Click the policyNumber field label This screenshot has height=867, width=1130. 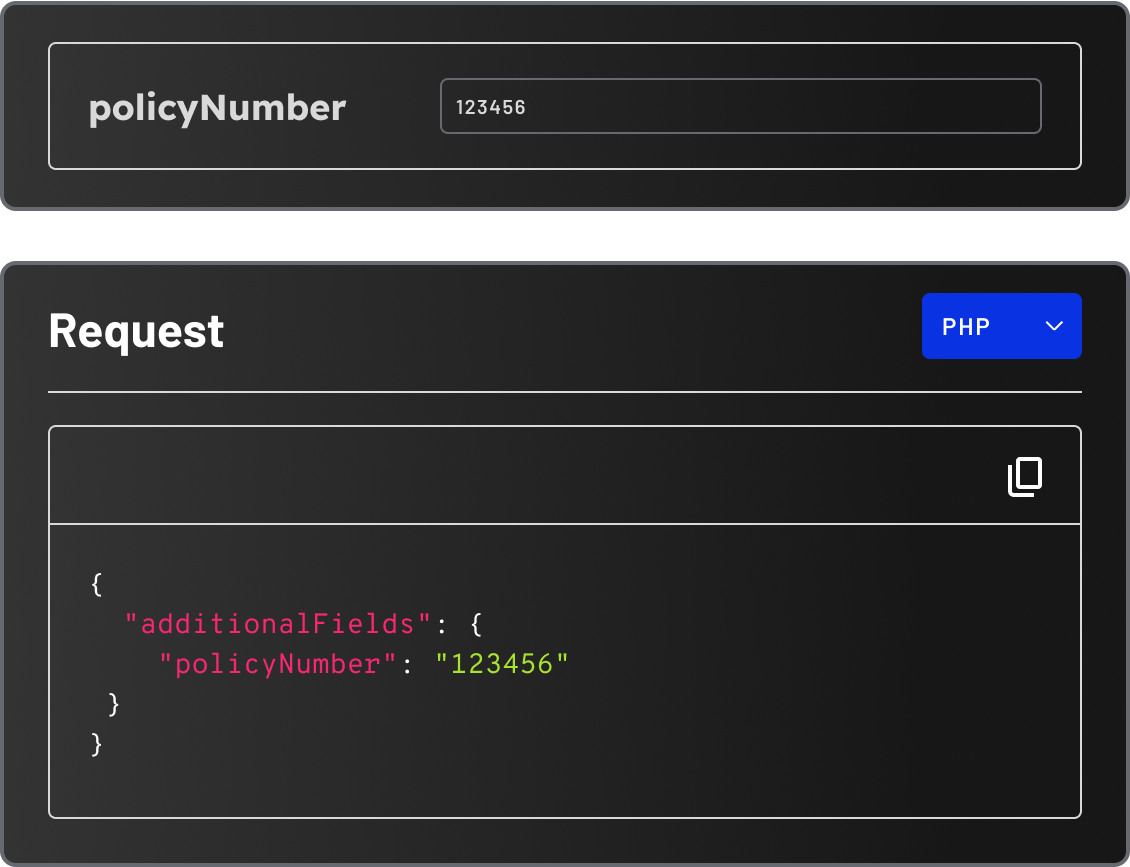217,107
